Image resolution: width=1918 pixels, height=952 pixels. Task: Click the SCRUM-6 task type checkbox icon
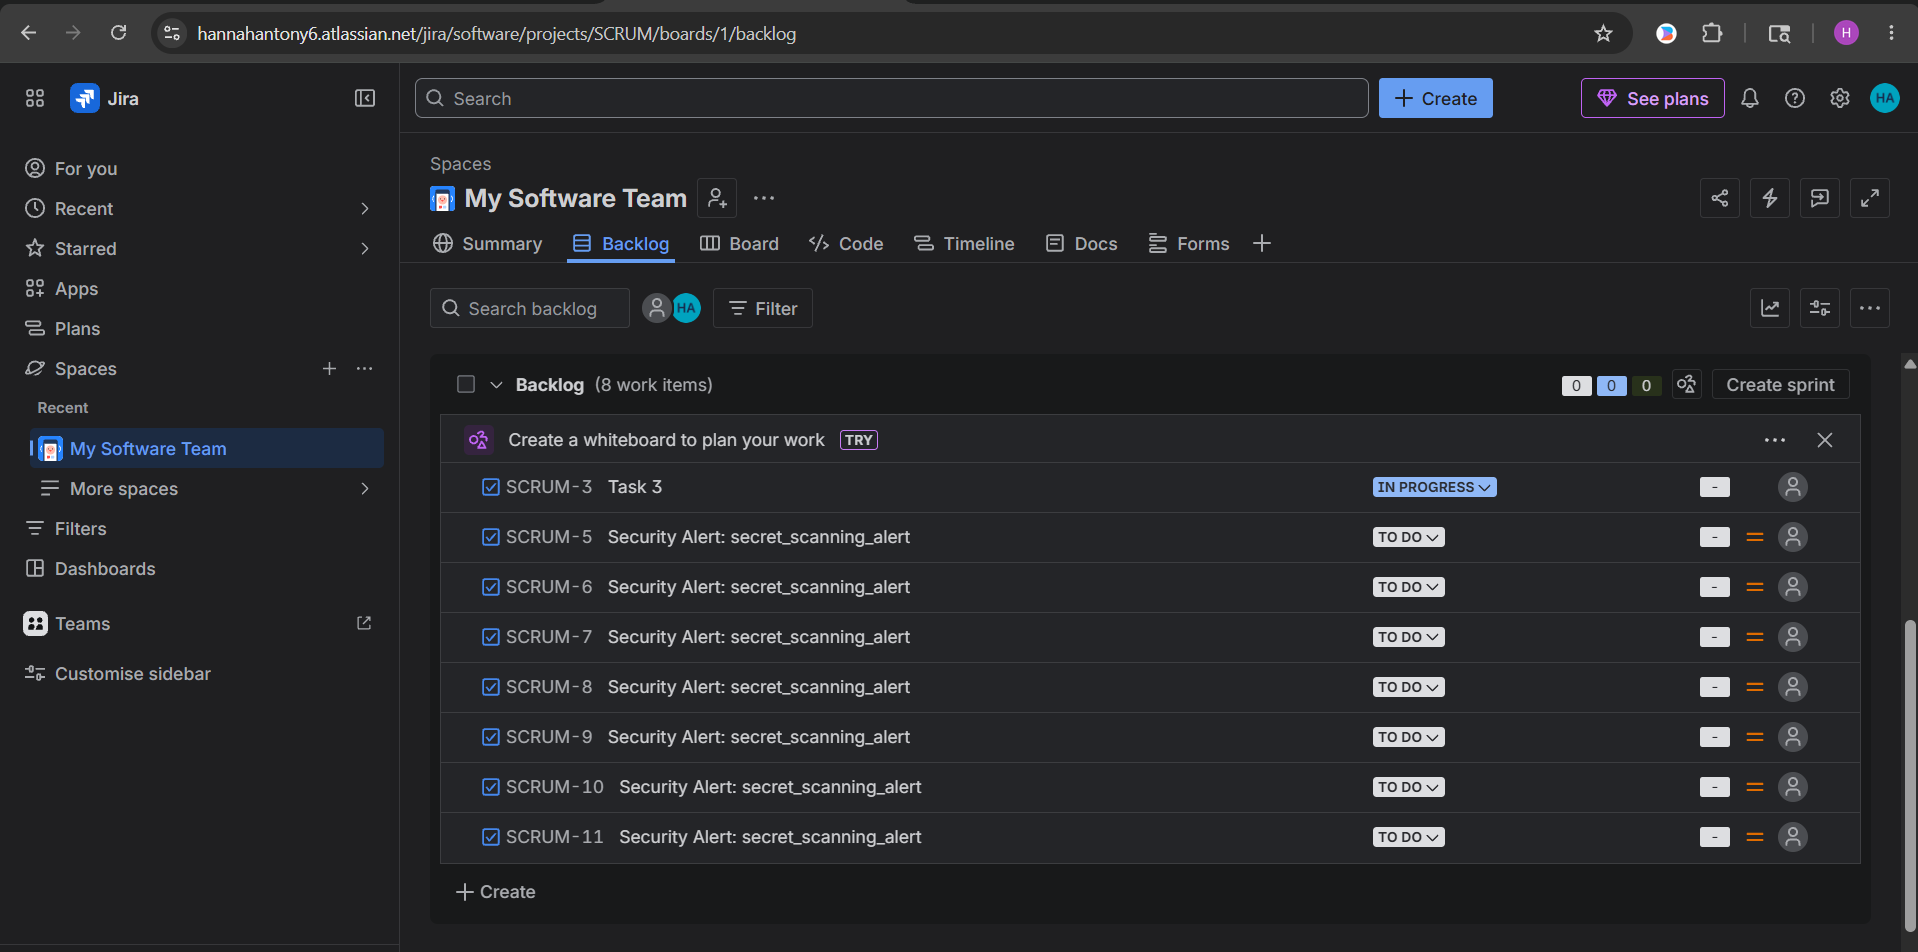[491, 587]
